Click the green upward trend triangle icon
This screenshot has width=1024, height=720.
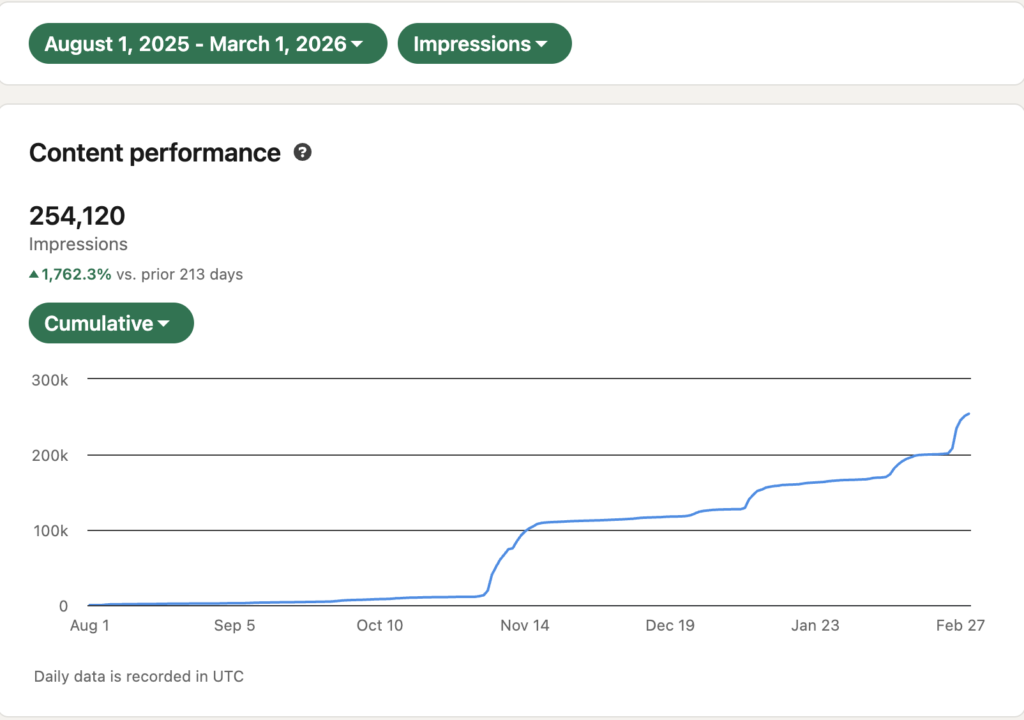click(34, 274)
